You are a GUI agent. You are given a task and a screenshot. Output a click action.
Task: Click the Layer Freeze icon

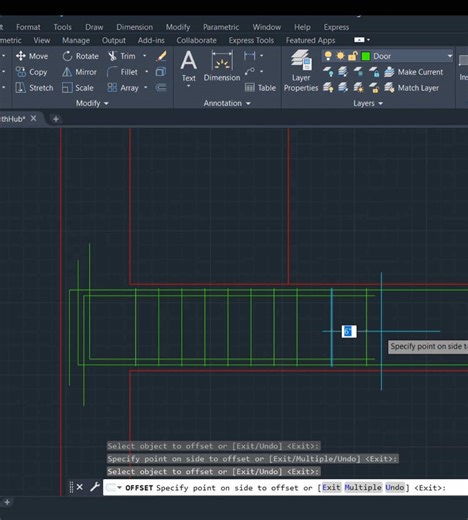tap(358, 72)
